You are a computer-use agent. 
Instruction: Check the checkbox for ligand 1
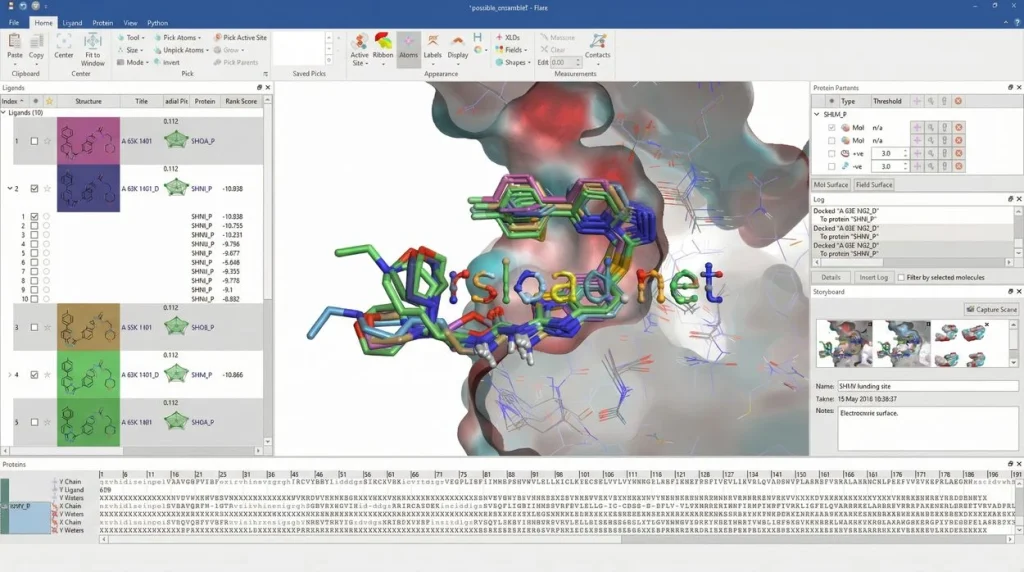coord(34,141)
